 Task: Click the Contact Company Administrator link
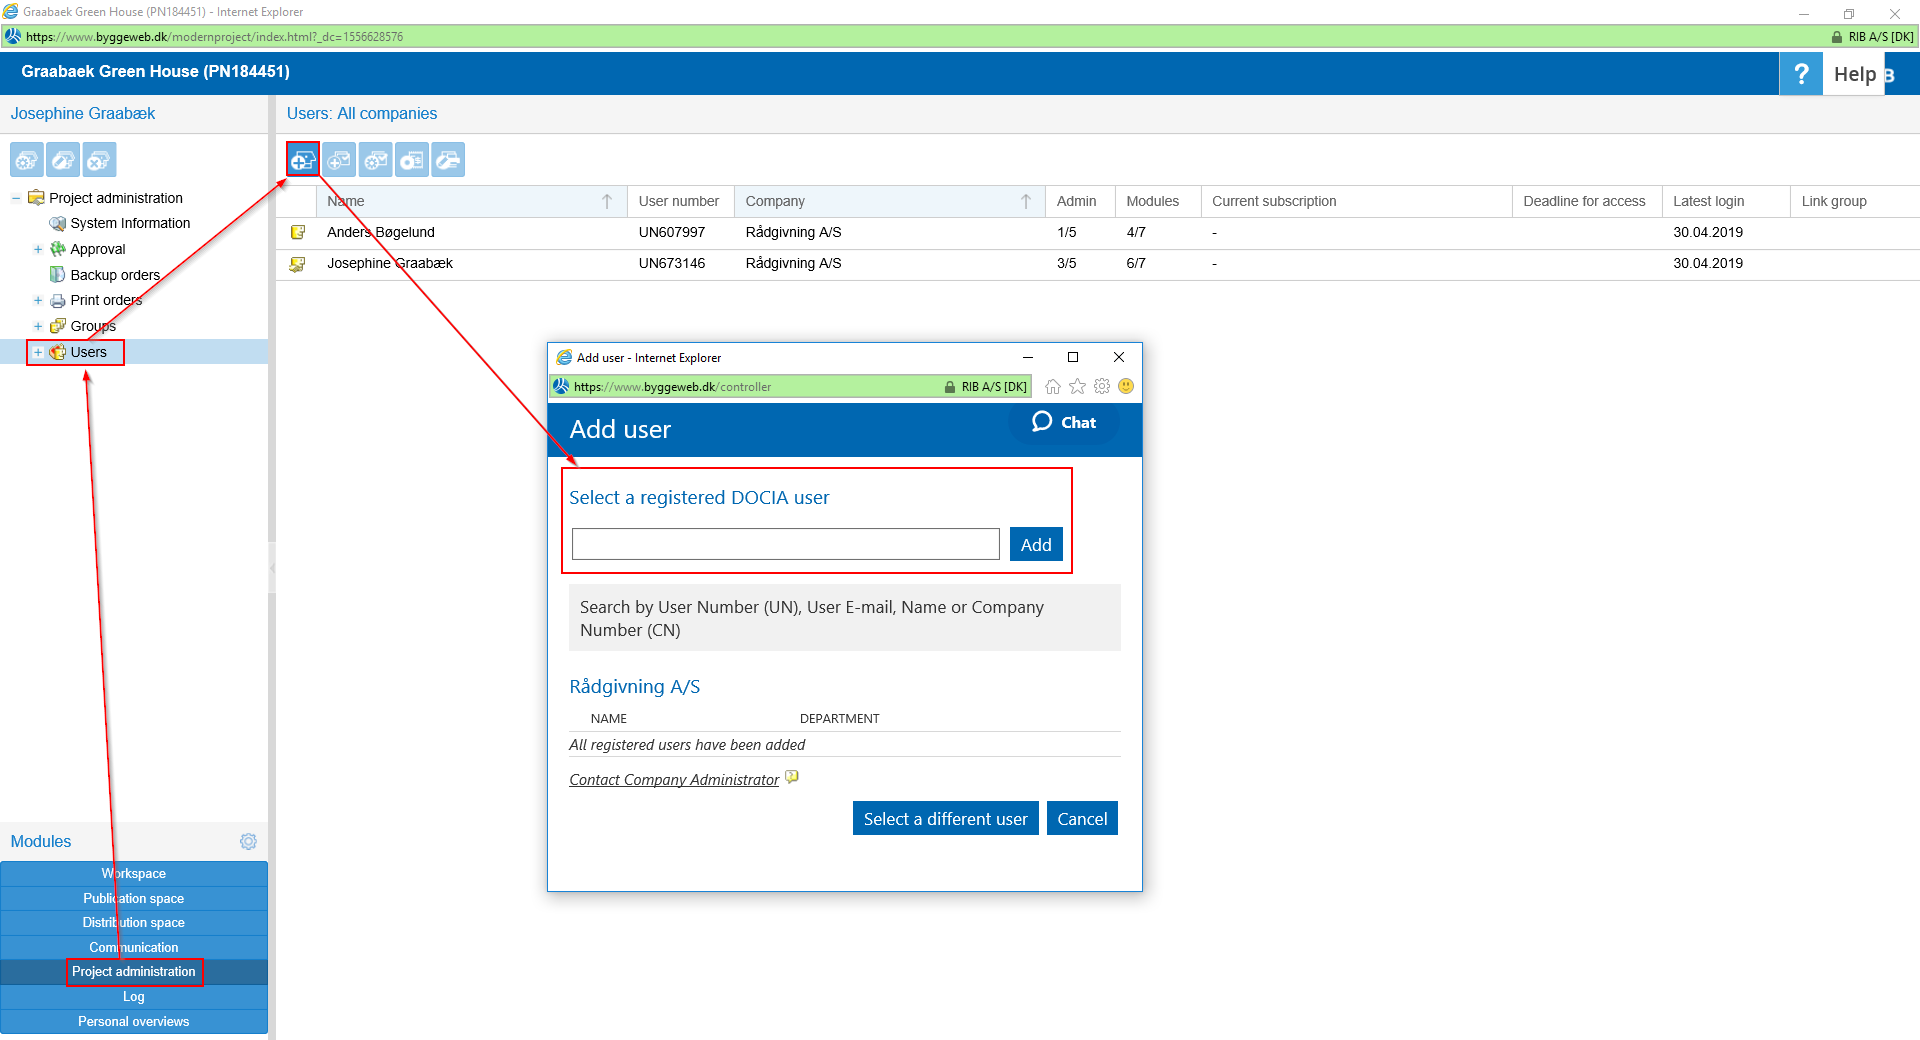(674, 780)
